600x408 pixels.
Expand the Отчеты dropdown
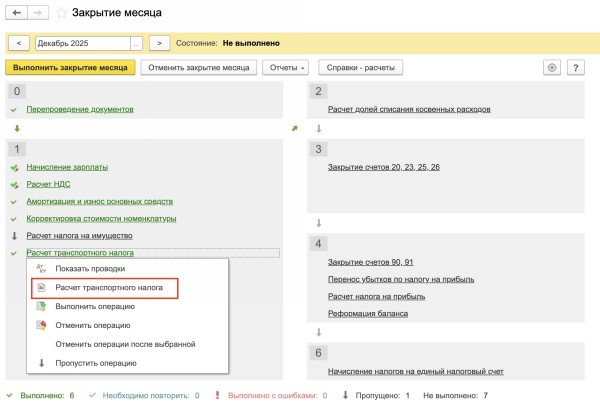(286, 67)
